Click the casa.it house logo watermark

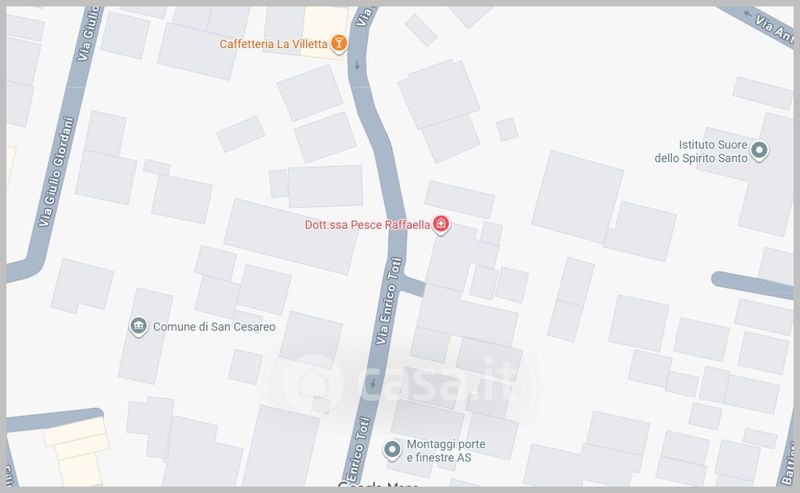[313, 384]
